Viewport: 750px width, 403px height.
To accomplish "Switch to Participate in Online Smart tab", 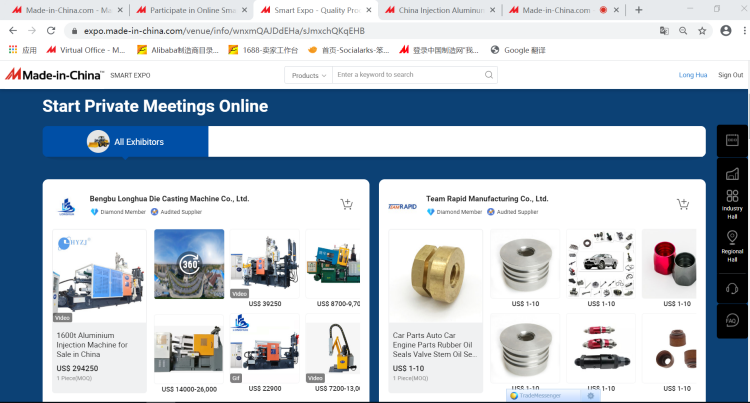I will point(191,10).
